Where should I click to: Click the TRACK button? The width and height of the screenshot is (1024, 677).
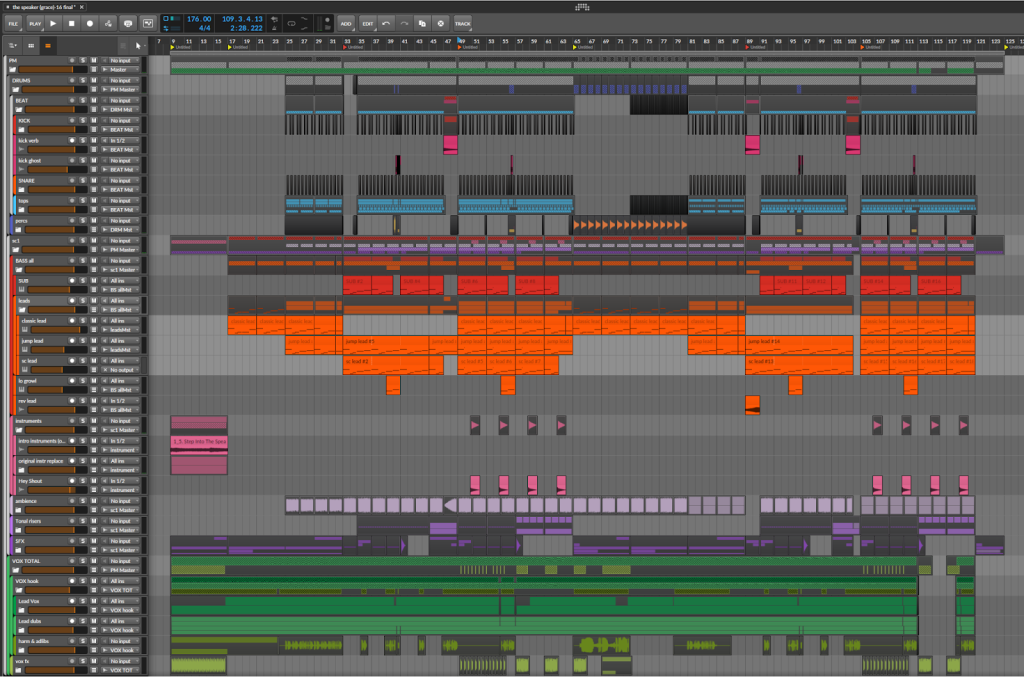click(462, 22)
